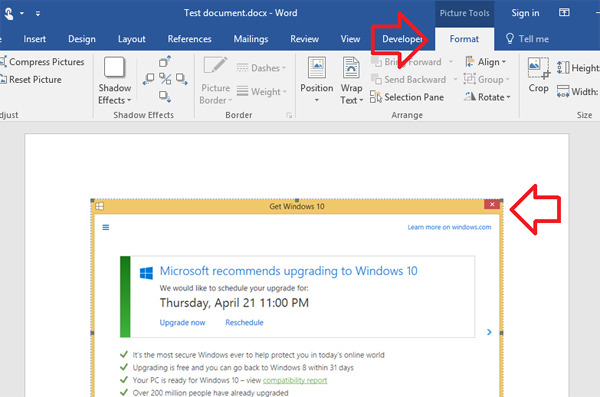Screen dimensions: 600x397
Task: Open the Wrap Text menu
Action: 351,81
